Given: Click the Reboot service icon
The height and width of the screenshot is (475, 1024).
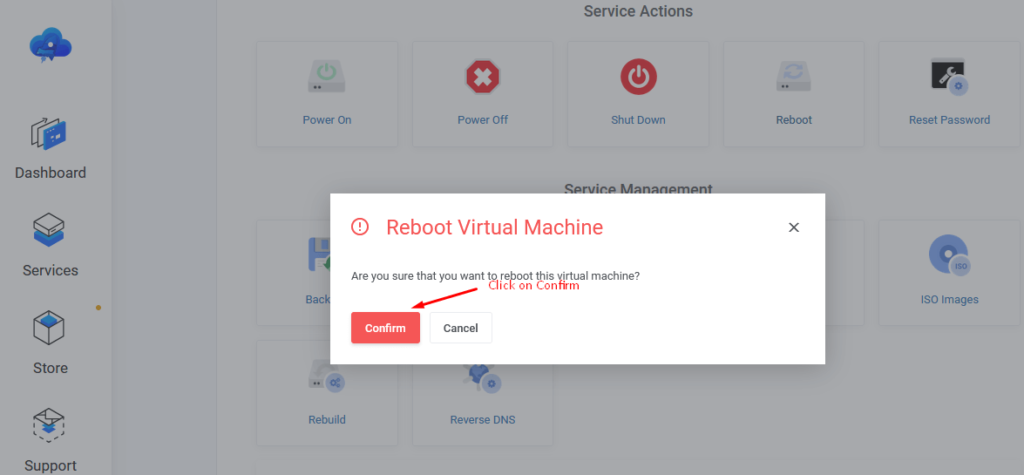Looking at the screenshot, I should 793,77.
